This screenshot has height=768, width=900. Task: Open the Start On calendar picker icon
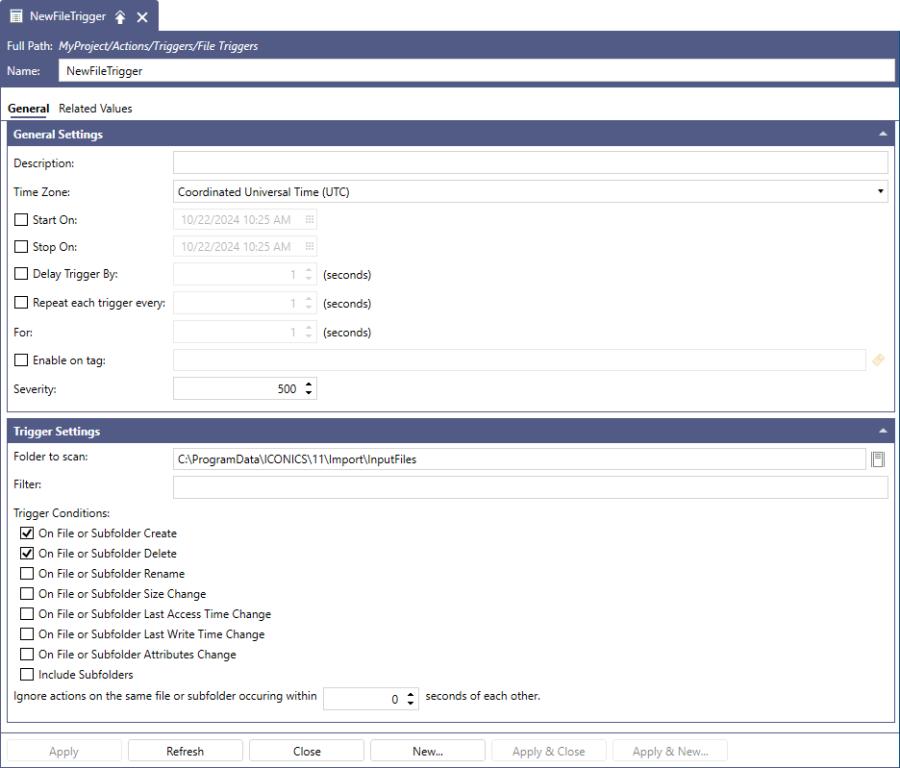(310, 219)
